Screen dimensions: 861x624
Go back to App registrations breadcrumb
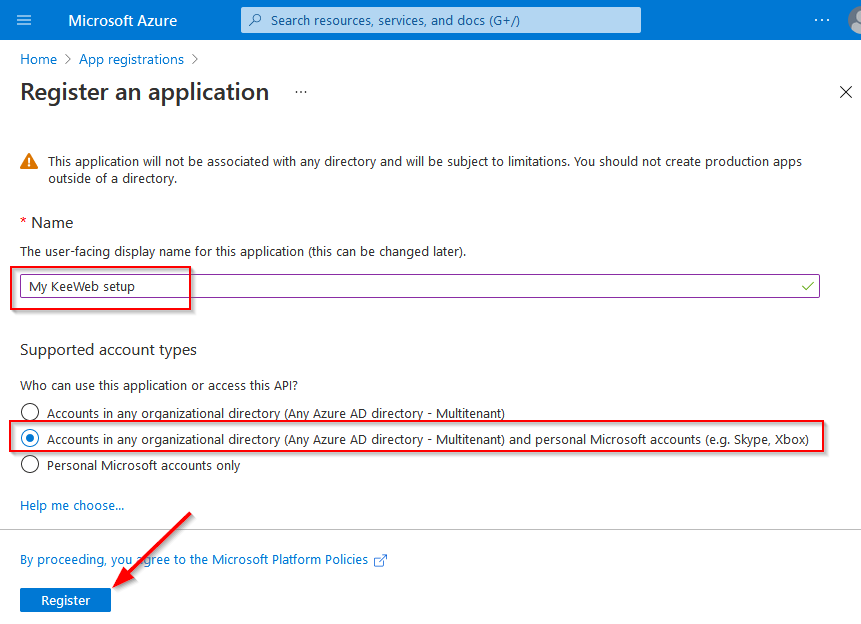(131, 59)
